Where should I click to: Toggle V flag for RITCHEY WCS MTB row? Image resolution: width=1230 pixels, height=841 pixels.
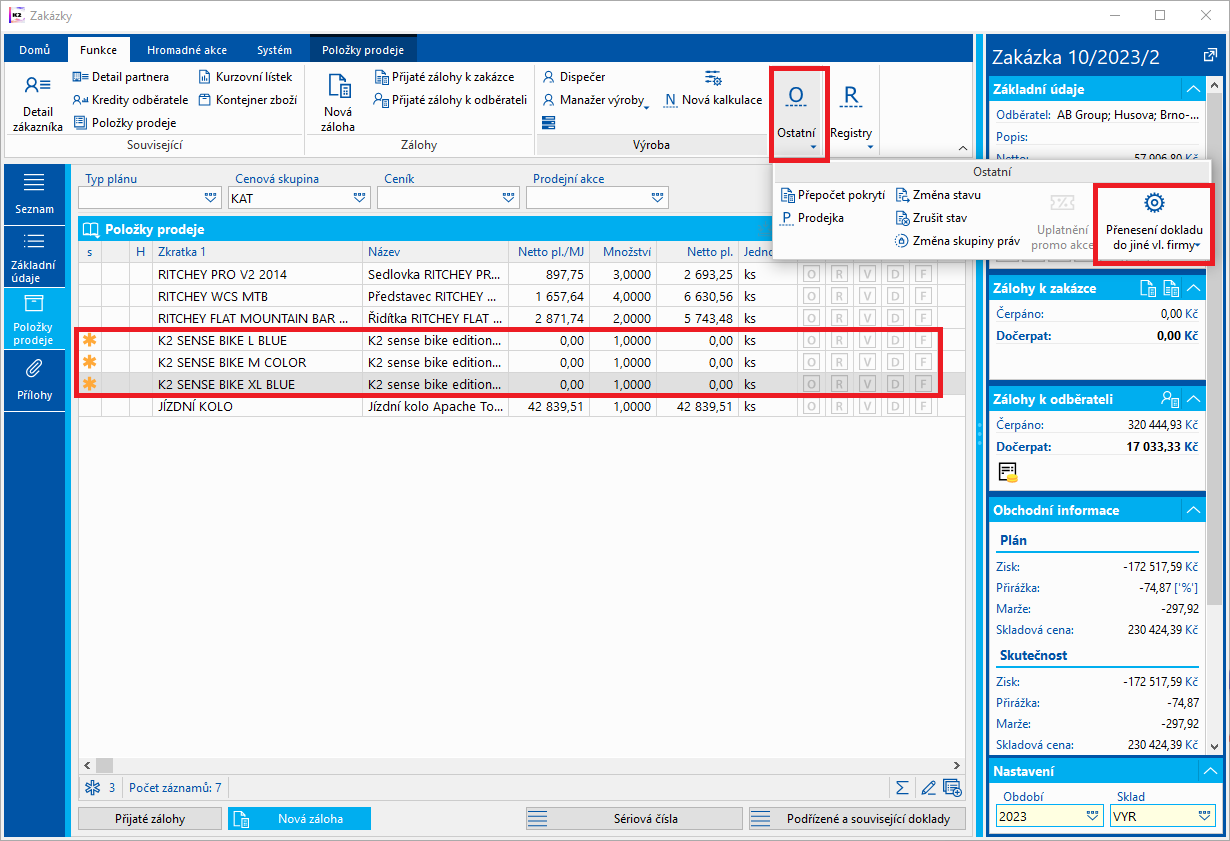point(867,296)
